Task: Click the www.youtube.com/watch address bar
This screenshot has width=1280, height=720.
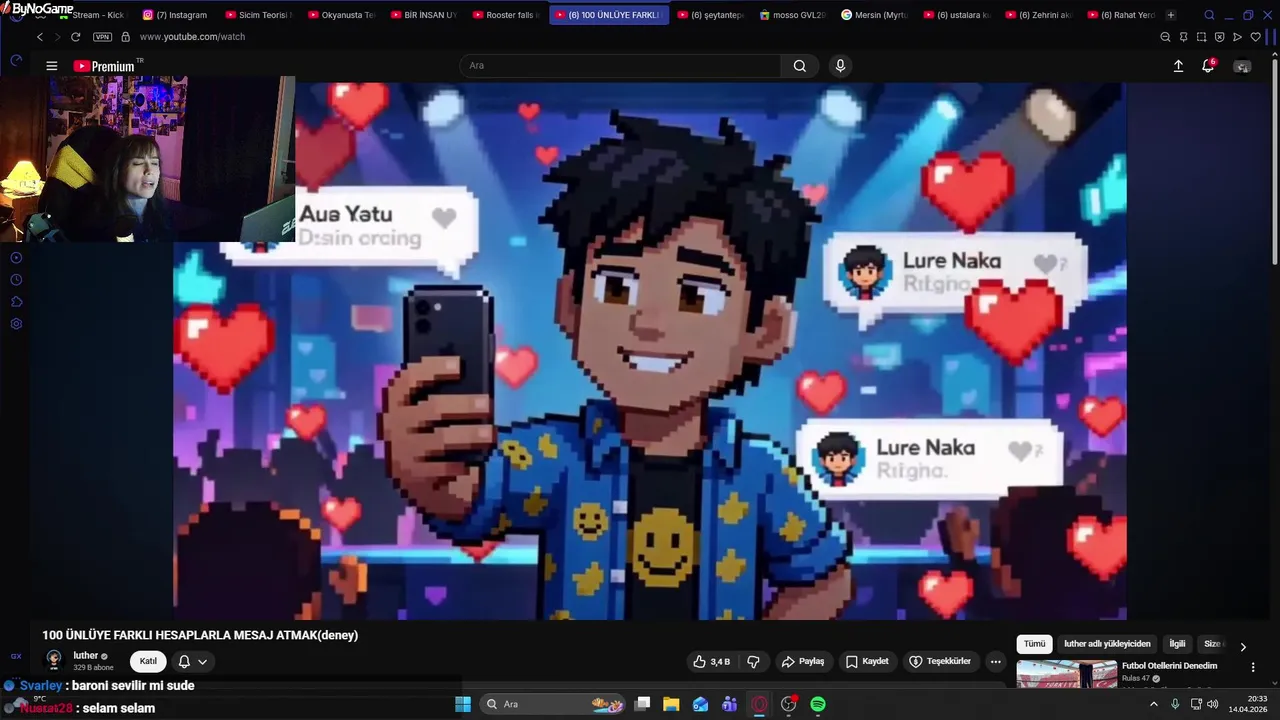Action: click(192, 37)
